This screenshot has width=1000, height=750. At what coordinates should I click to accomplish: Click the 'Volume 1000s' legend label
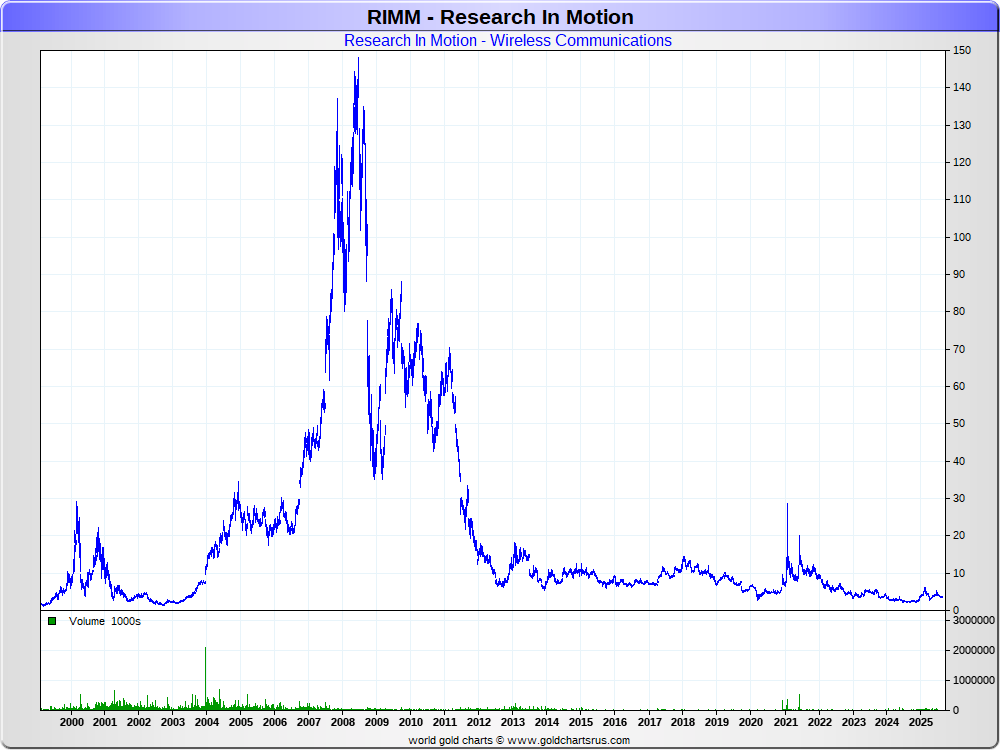pyautogui.click(x=105, y=621)
